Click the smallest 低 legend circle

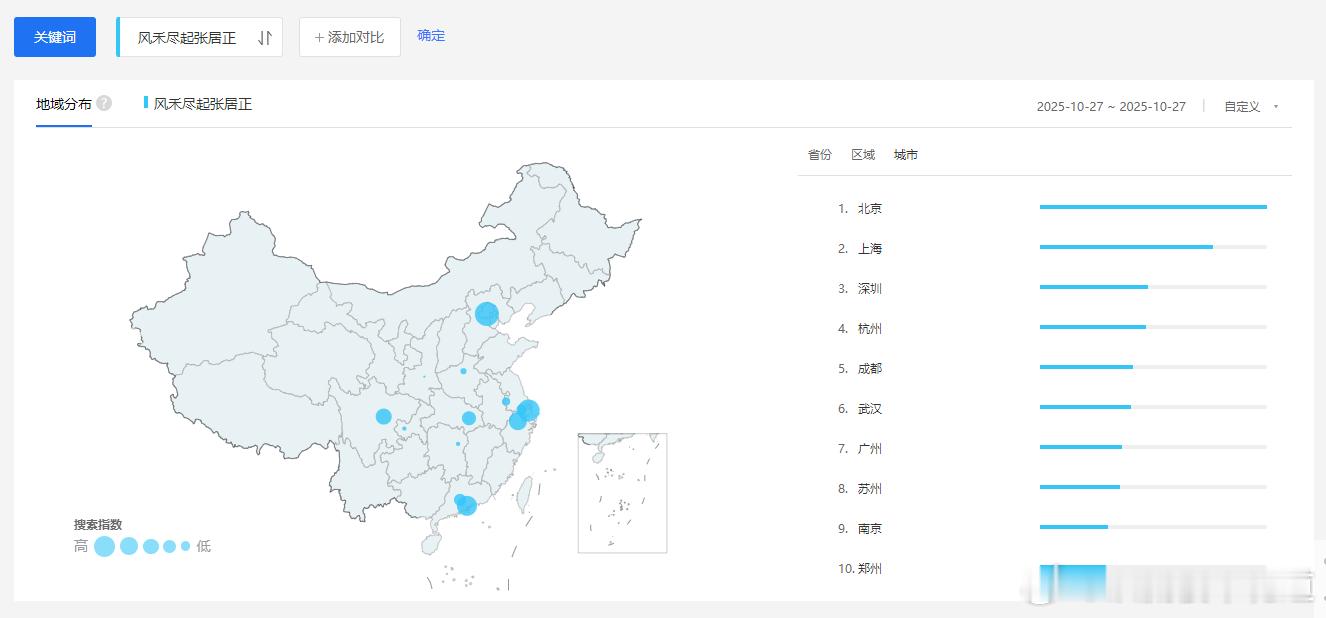185,546
